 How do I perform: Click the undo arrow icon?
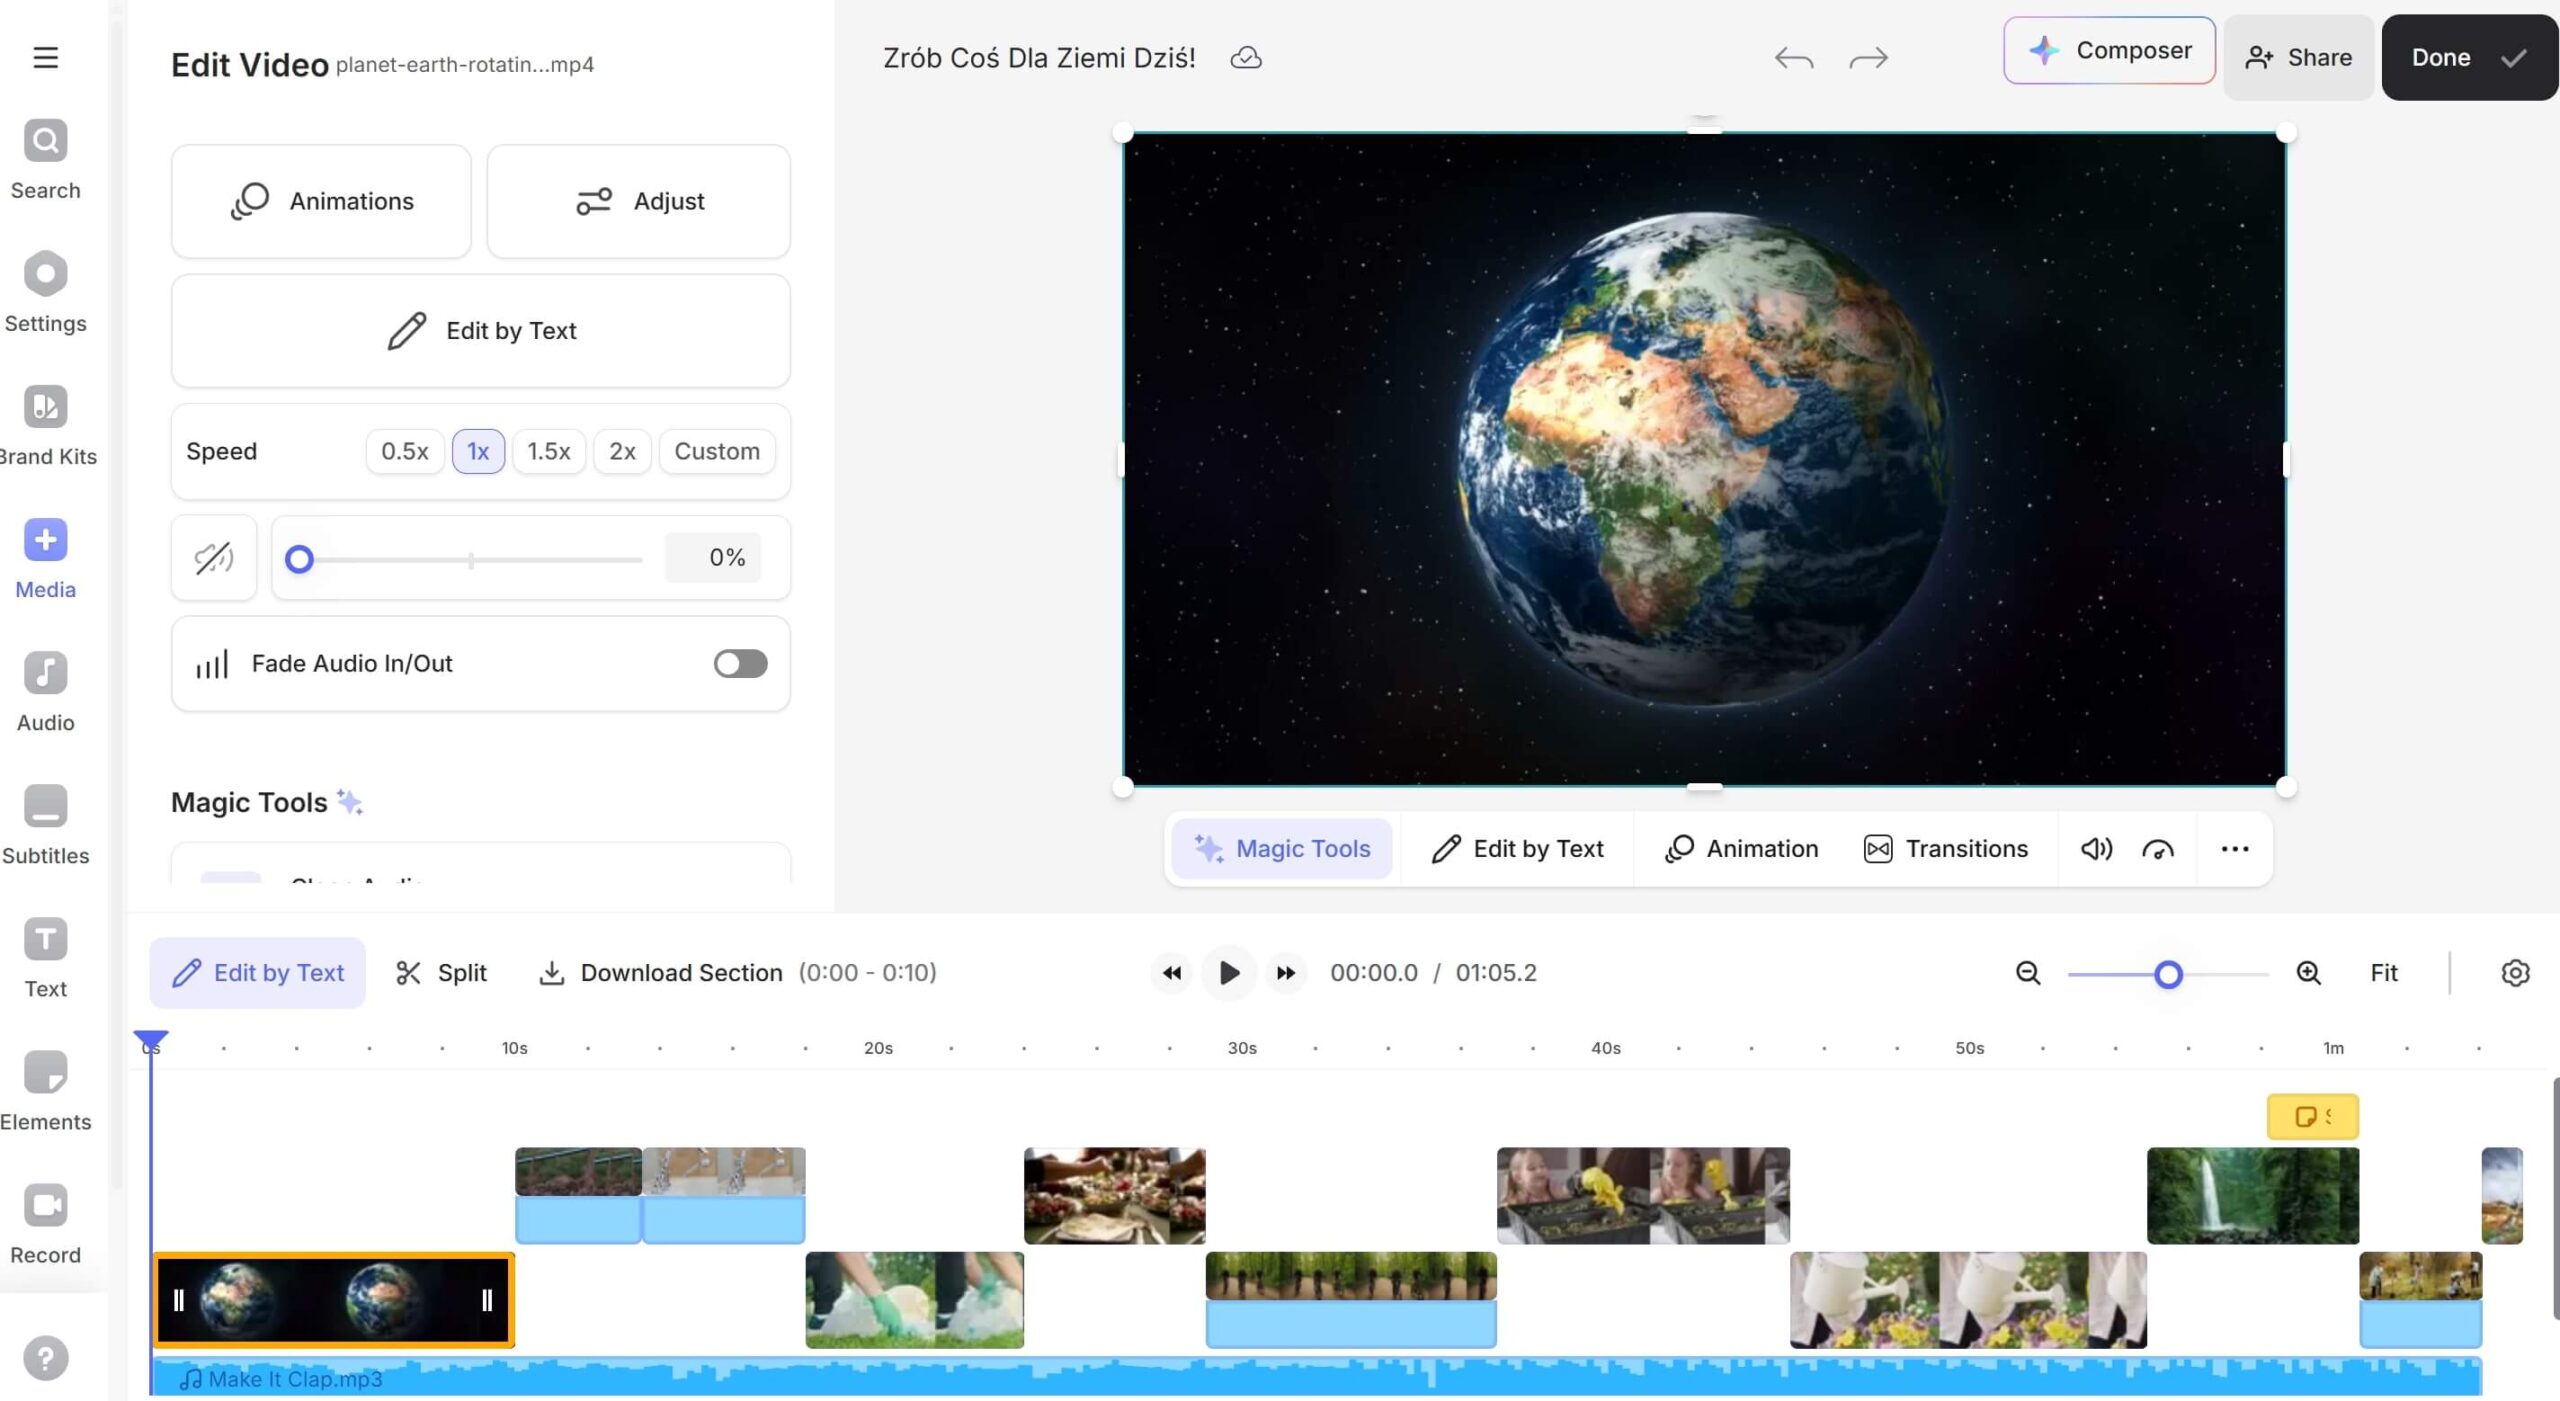1793,58
